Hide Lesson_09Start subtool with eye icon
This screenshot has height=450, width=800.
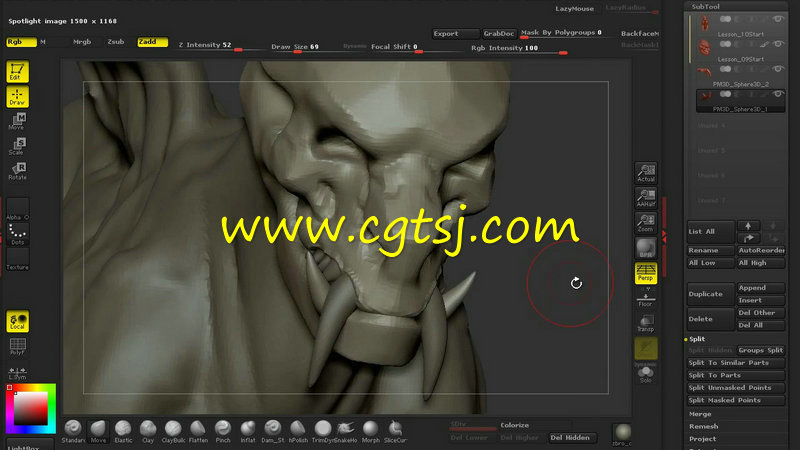pyautogui.click(x=778, y=44)
